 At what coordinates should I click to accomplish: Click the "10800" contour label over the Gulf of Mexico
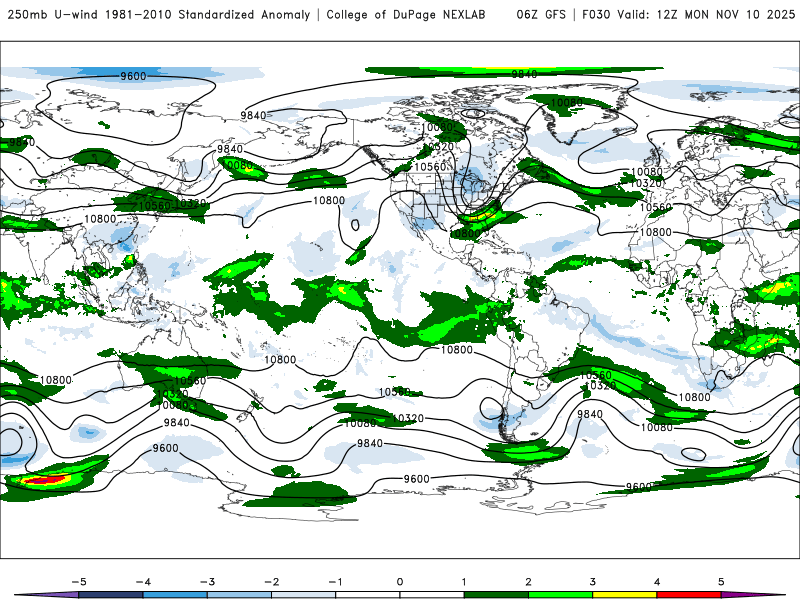[x=465, y=234]
